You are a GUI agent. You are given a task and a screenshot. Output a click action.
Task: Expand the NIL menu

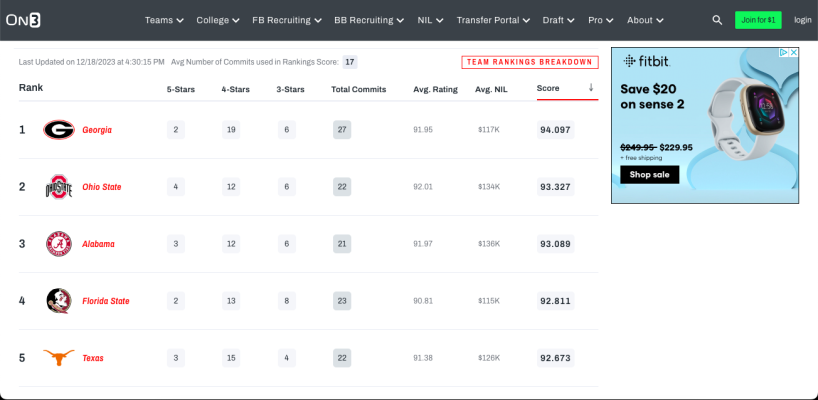pos(430,20)
